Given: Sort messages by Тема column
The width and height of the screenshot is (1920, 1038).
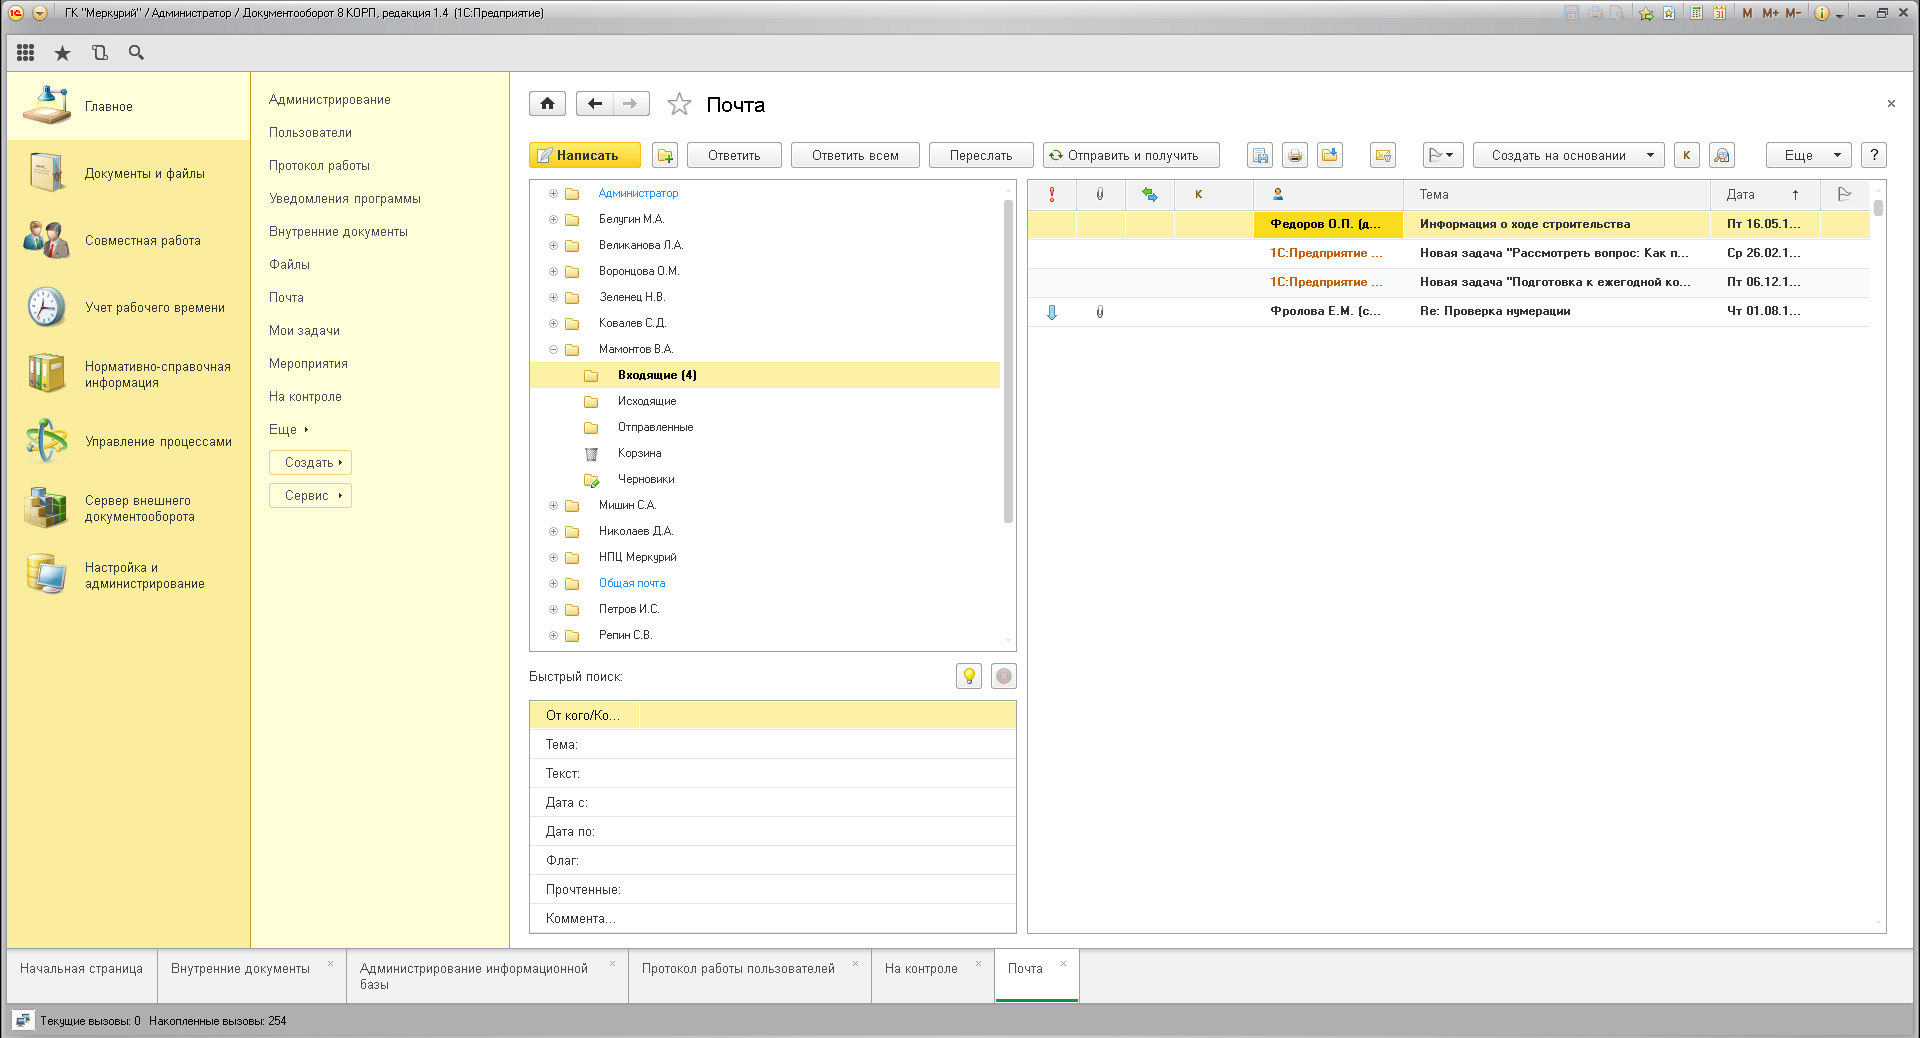Looking at the screenshot, I should click(1557, 195).
